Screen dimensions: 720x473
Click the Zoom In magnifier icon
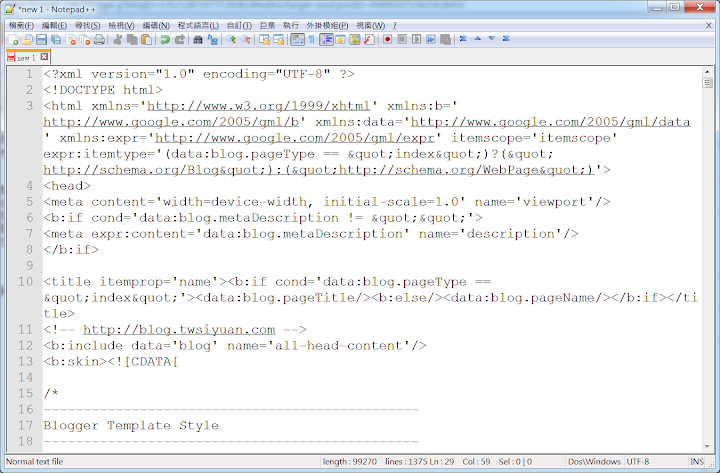(x=231, y=39)
